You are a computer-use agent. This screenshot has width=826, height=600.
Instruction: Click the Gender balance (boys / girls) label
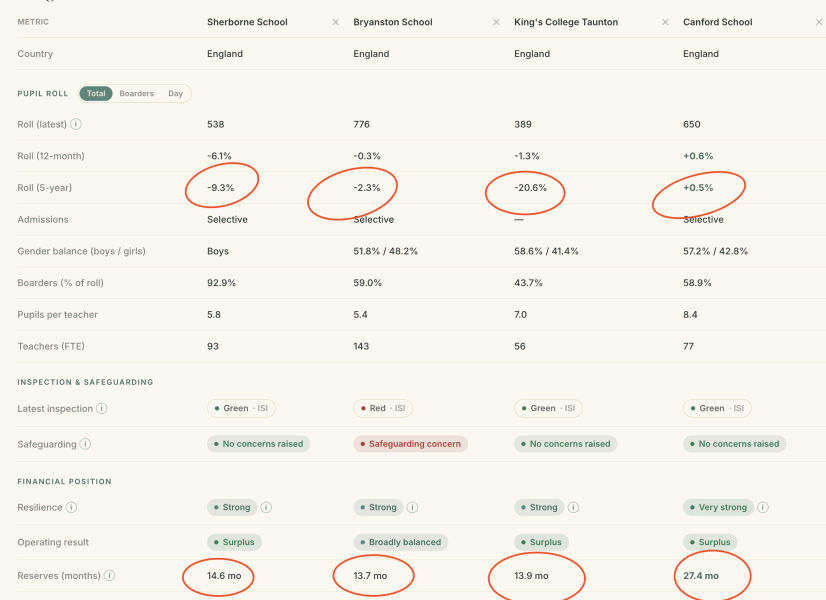[82, 251]
